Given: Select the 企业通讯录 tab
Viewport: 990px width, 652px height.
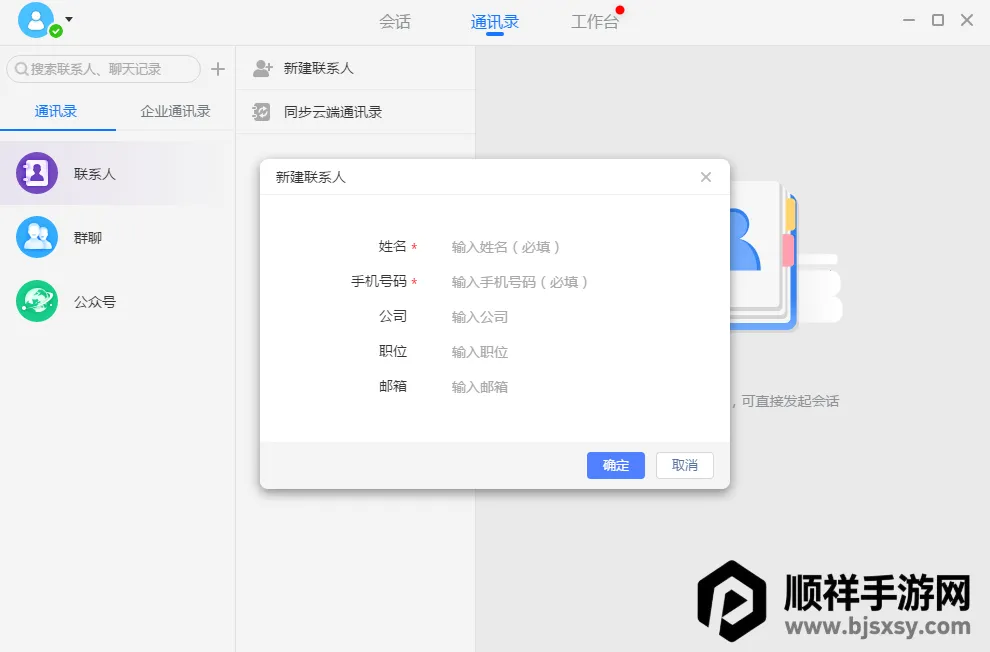Looking at the screenshot, I should (175, 111).
